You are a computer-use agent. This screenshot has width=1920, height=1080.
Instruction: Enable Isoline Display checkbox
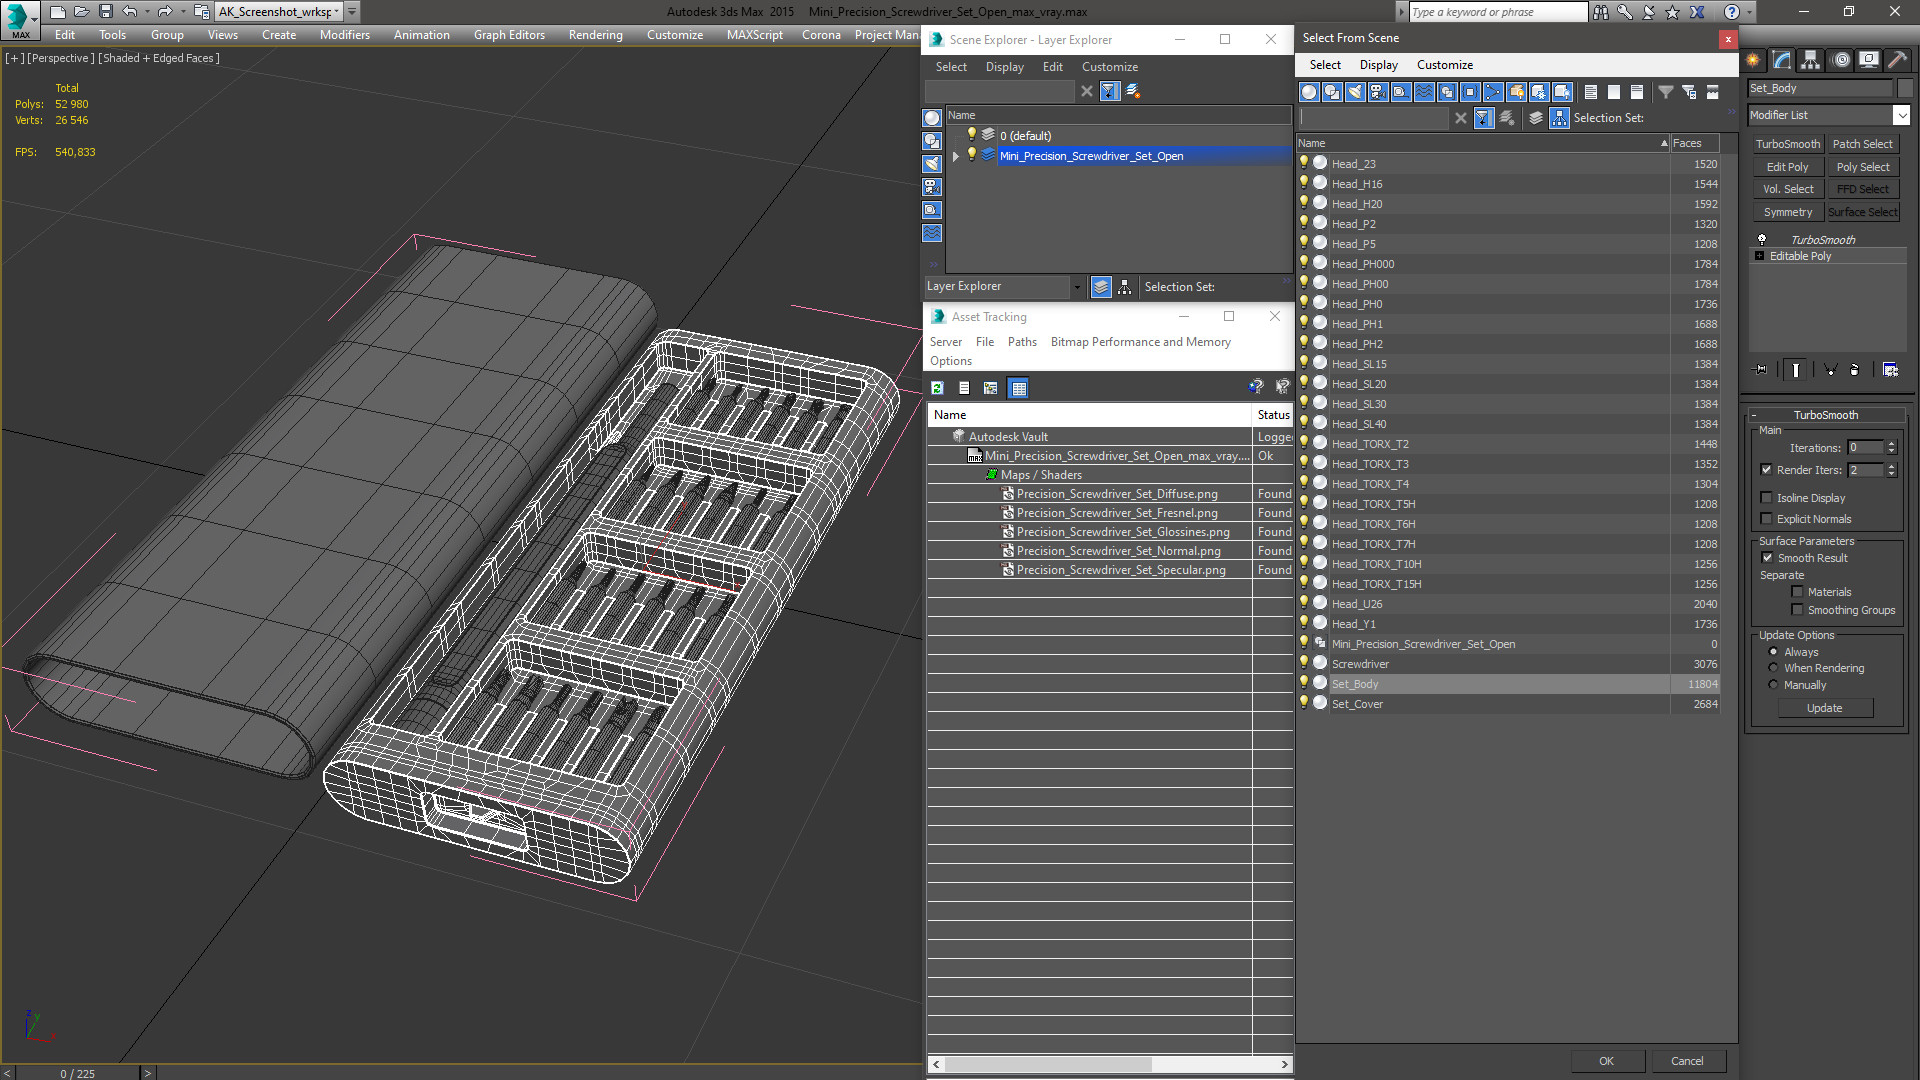click(x=1766, y=498)
